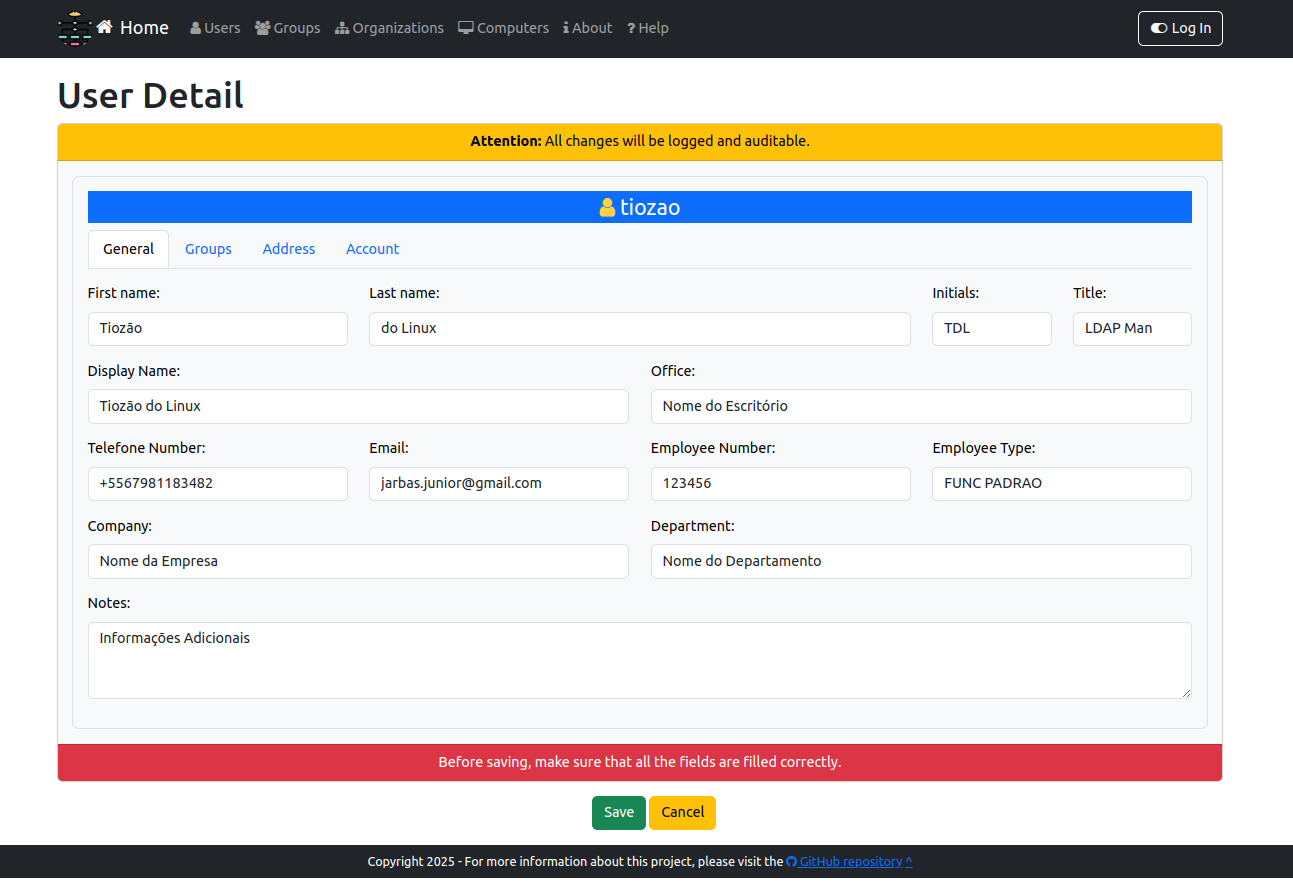
Task: Select the General tab
Action: pos(129,249)
